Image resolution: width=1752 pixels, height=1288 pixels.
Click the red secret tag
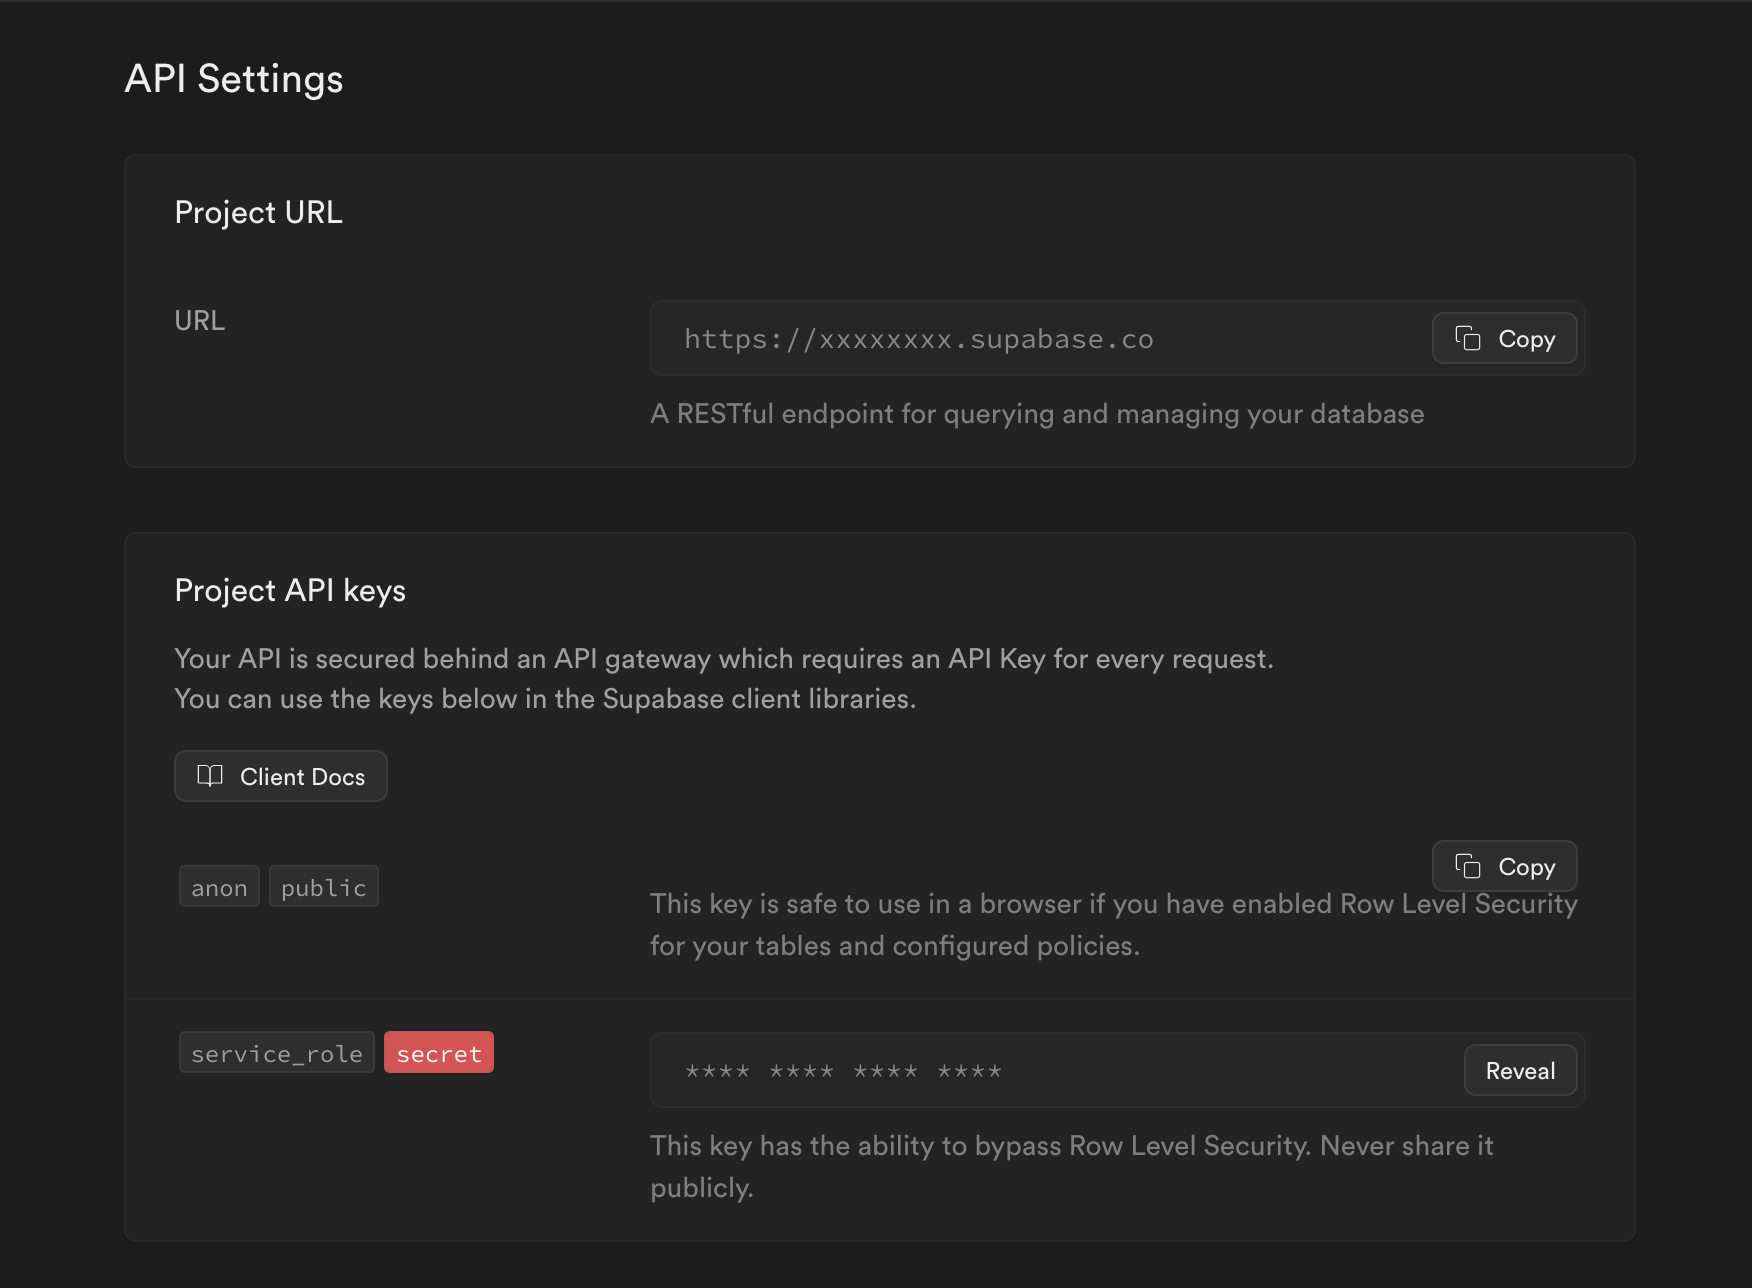tap(439, 1053)
